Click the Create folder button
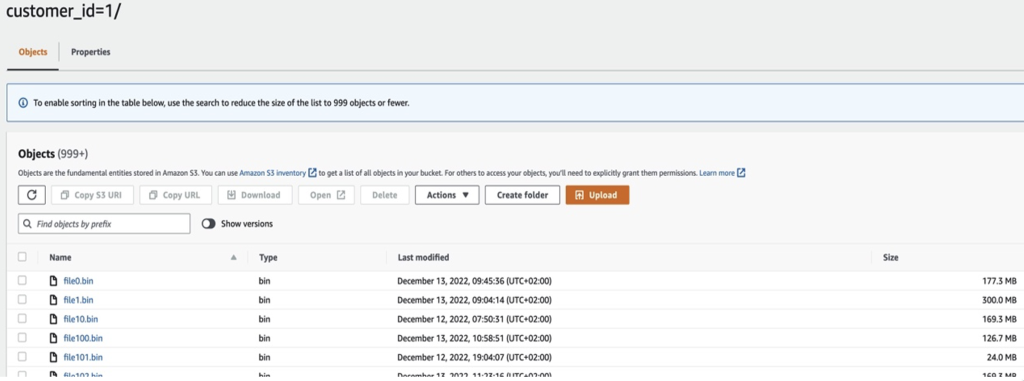1024x381 pixels. 522,195
